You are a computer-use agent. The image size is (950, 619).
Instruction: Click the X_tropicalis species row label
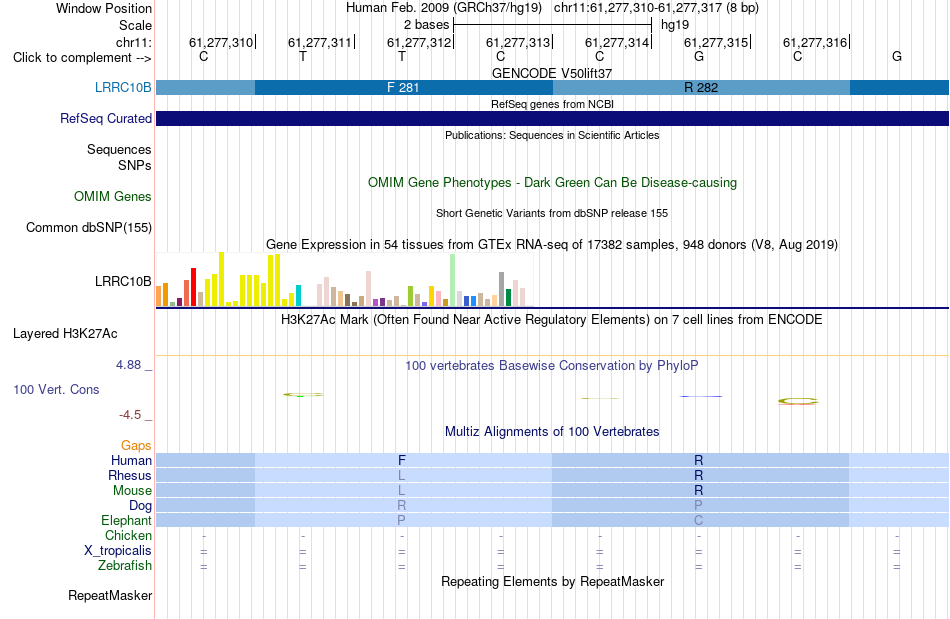click(118, 551)
